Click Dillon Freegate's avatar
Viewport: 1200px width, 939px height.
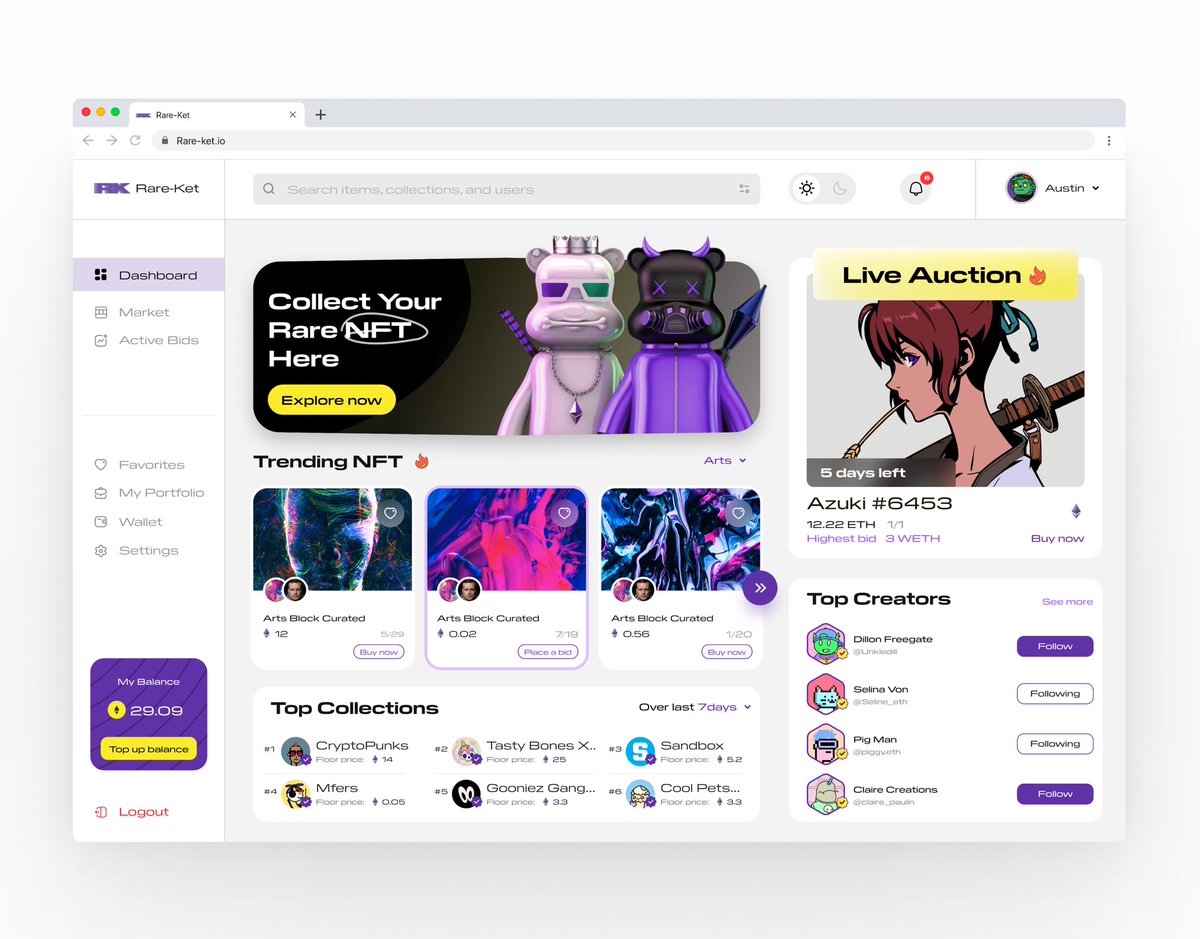pyautogui.click(x=826, y=644)
